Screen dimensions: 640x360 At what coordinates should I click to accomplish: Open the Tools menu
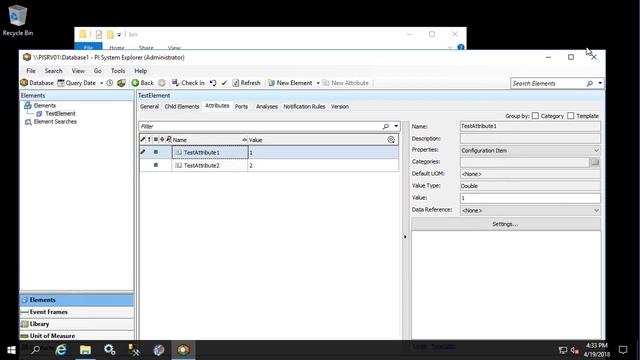click(118, 71)
